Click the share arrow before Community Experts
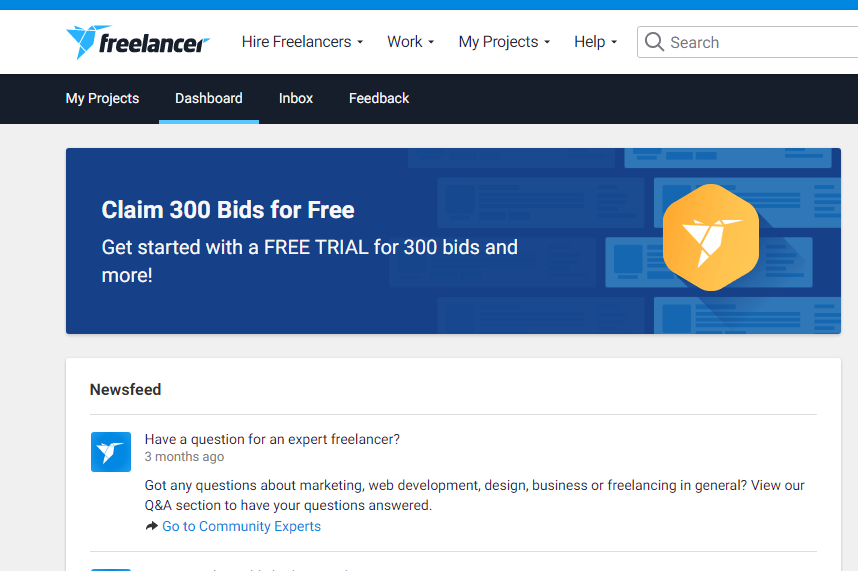This screenshot has height=571, width=858. point(152,526)
